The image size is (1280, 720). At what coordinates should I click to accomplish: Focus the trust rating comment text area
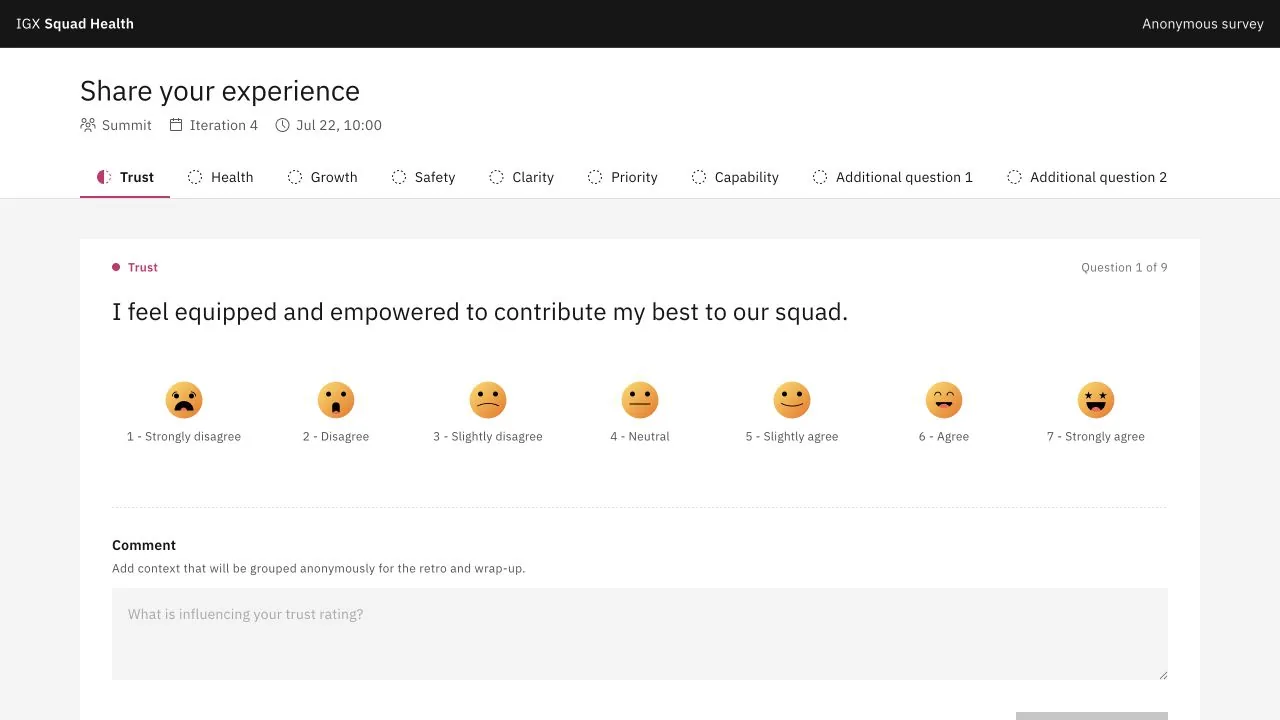click(x=640, y=634)
